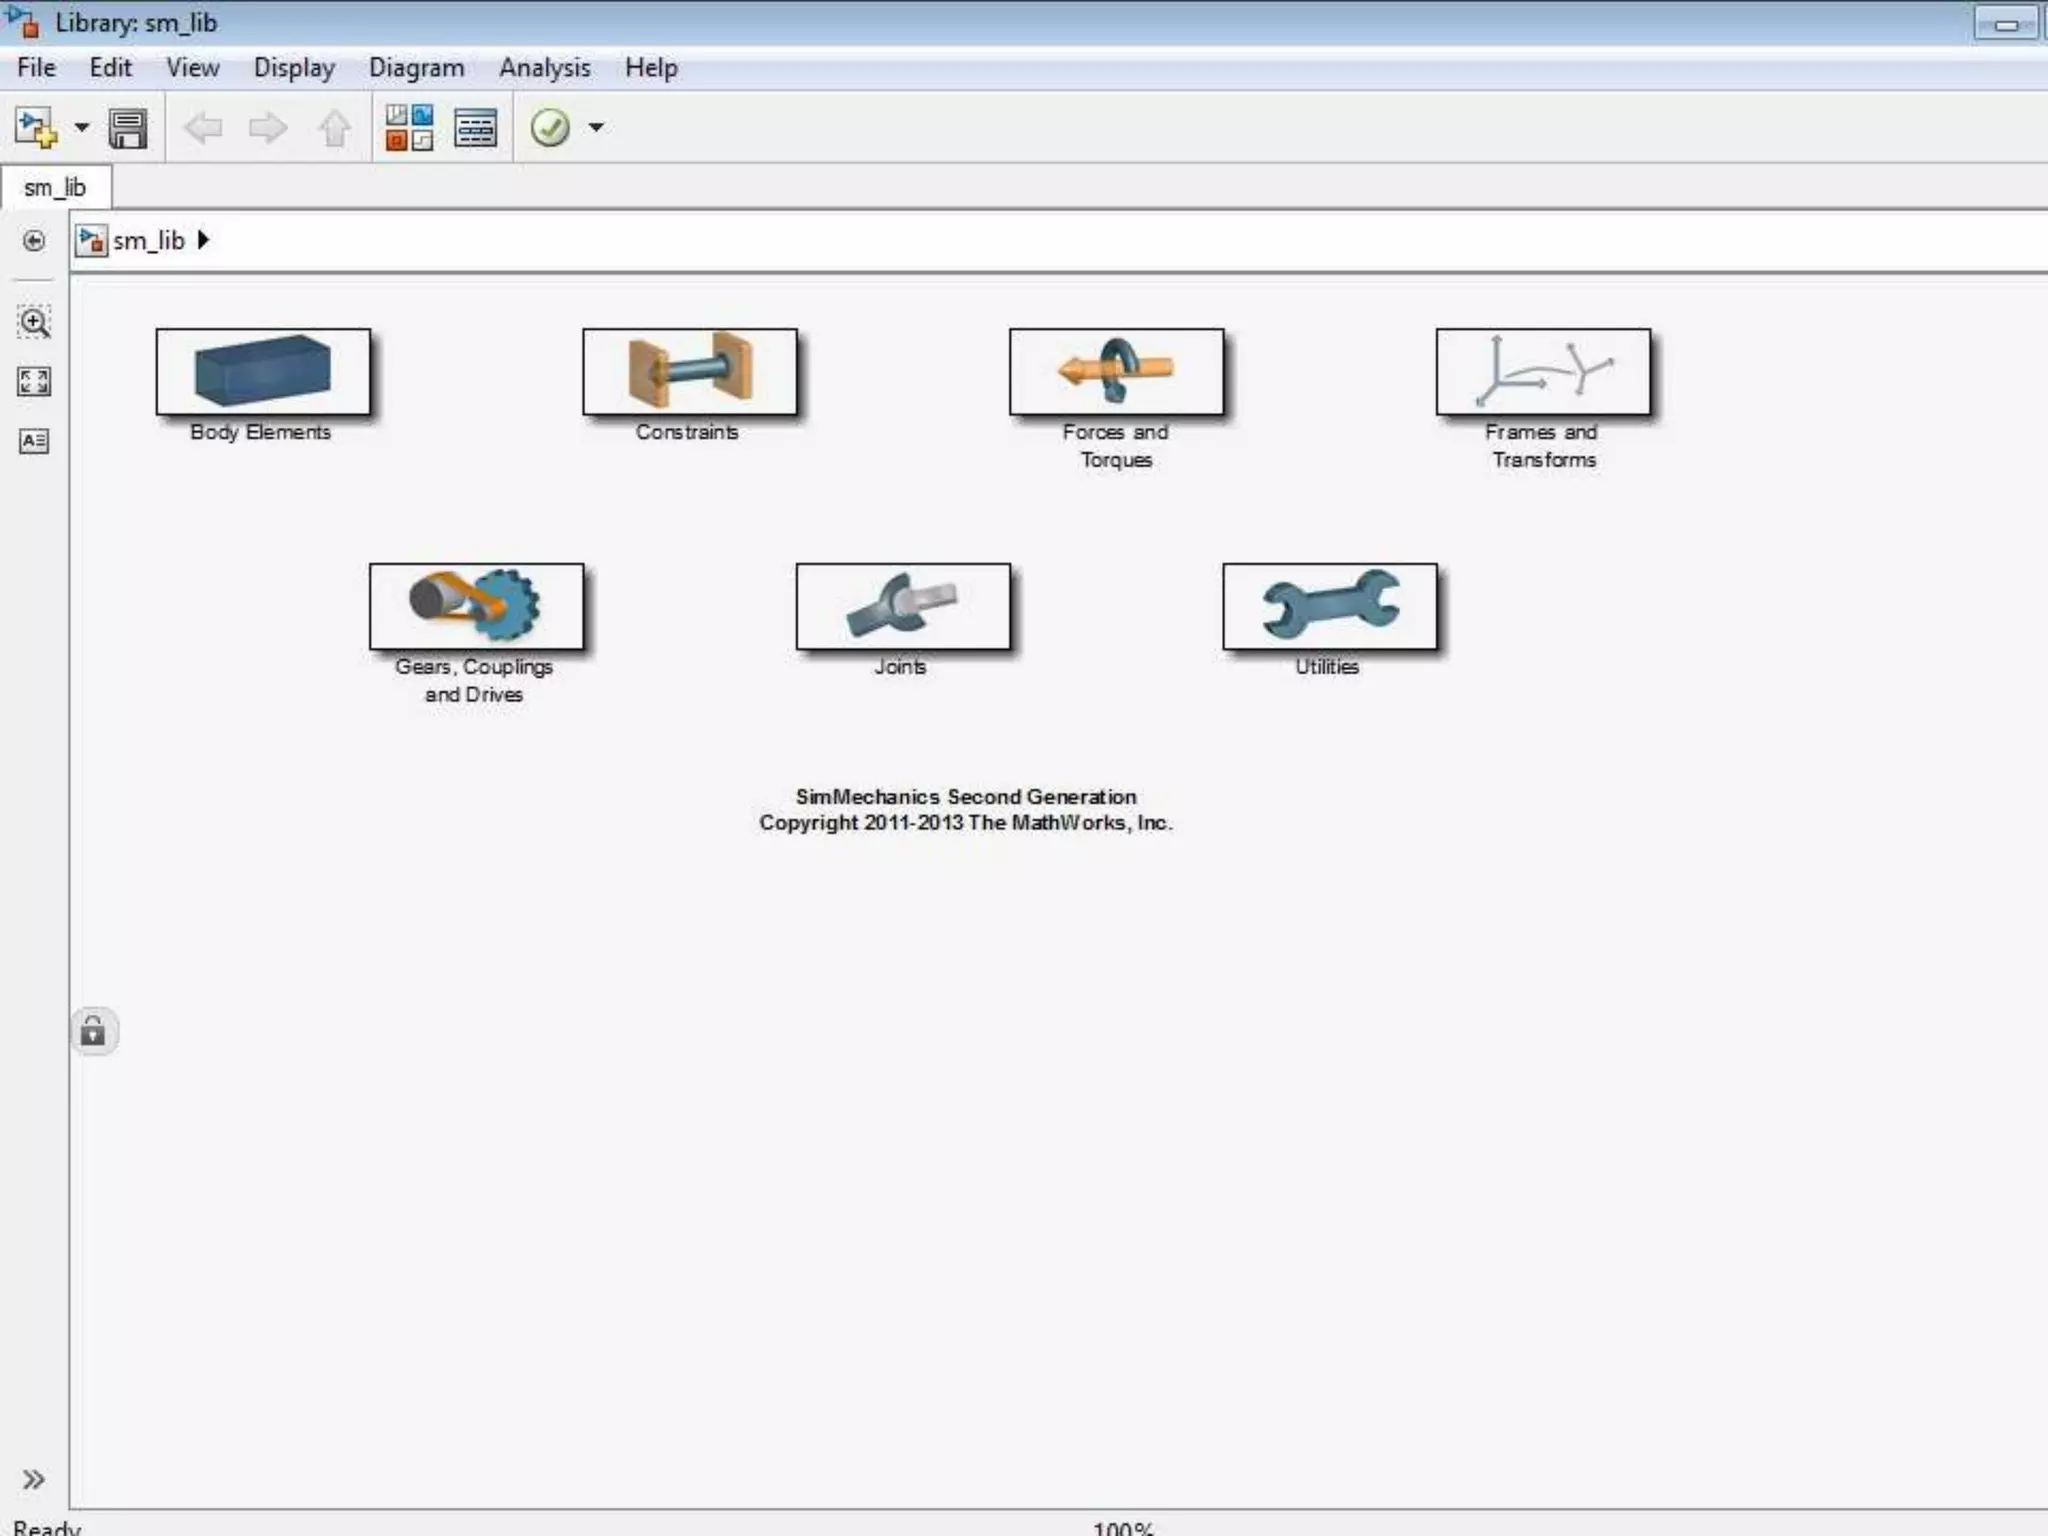
Task: Open the Library Browser icon
Action: click(x=409, y=128)
